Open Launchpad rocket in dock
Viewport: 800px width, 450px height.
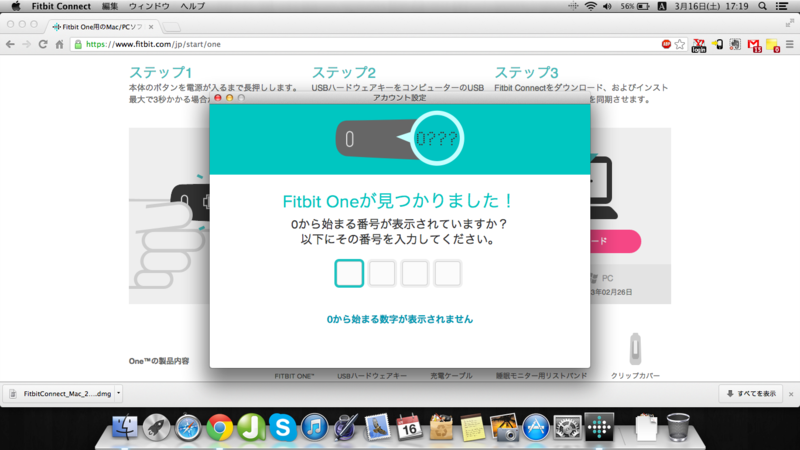click(156, 427)
